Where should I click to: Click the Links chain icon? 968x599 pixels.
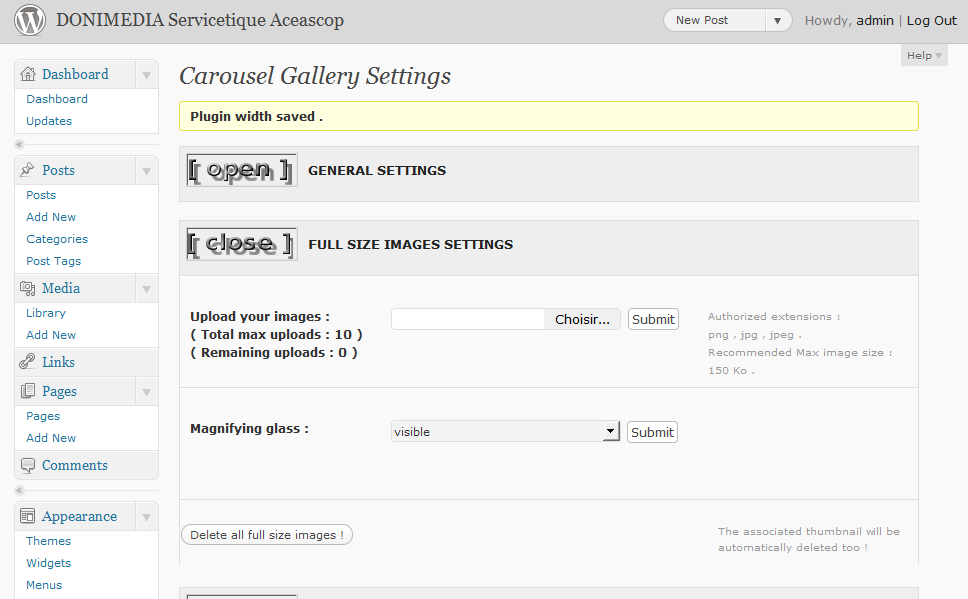[x=27, y=362]
